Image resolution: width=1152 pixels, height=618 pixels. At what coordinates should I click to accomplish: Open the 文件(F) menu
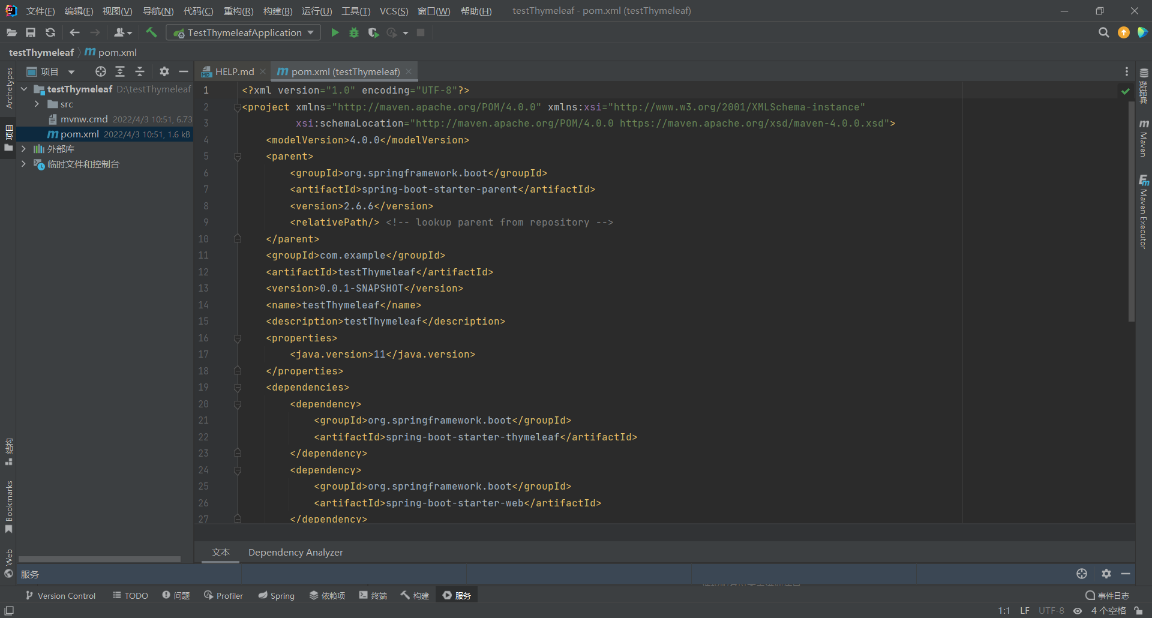40,11
